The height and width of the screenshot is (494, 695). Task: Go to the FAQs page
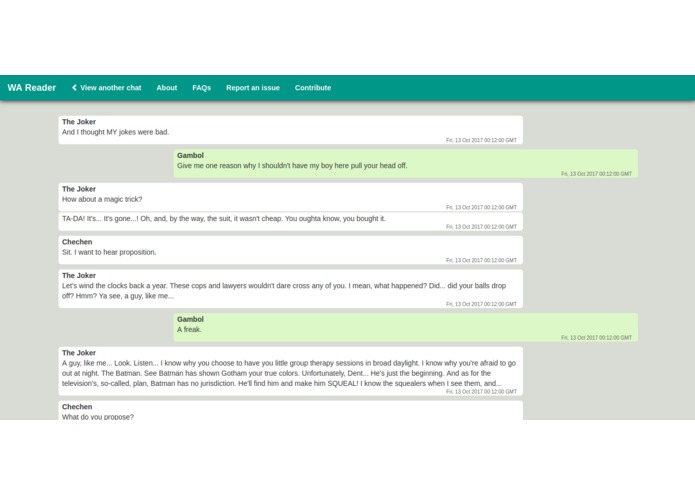pyautogui.click(x=202, y=88)
